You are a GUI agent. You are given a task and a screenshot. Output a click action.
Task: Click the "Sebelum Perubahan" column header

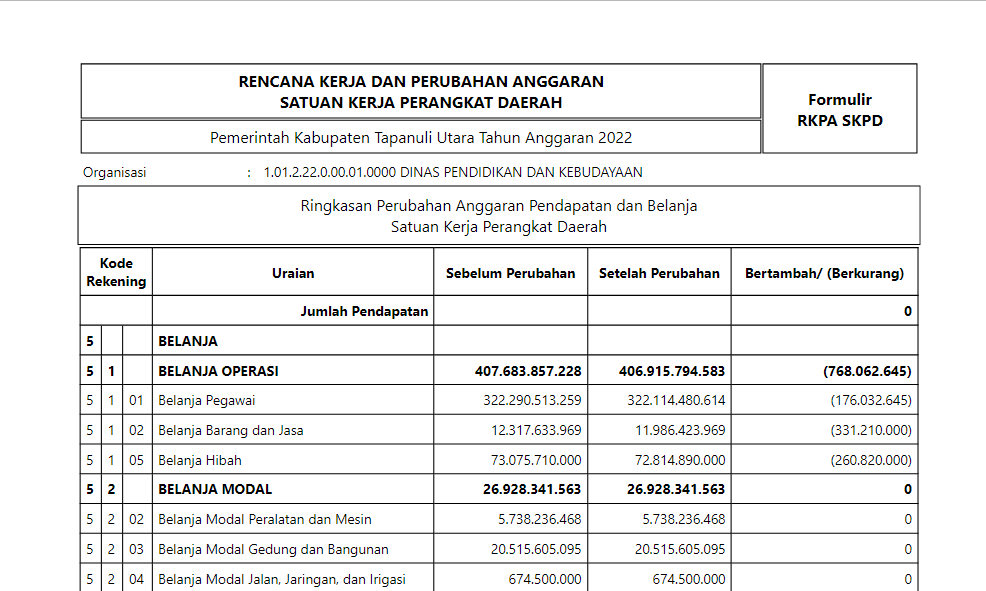pyautogui.click(x=510, y=273)
